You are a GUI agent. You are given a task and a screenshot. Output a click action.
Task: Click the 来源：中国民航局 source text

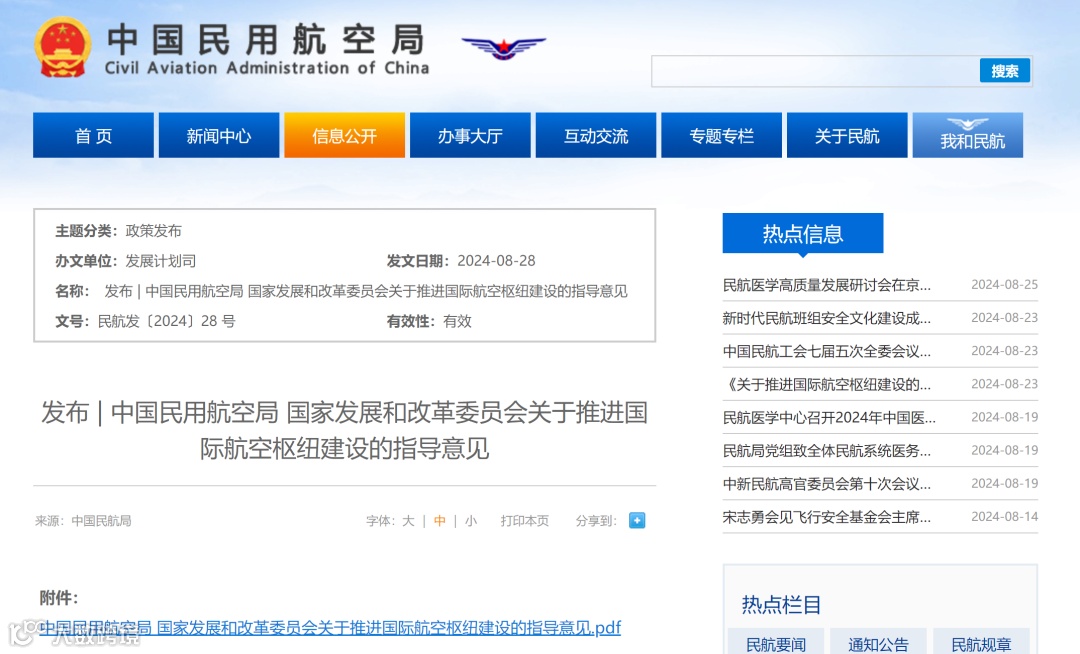pos(83,520)
